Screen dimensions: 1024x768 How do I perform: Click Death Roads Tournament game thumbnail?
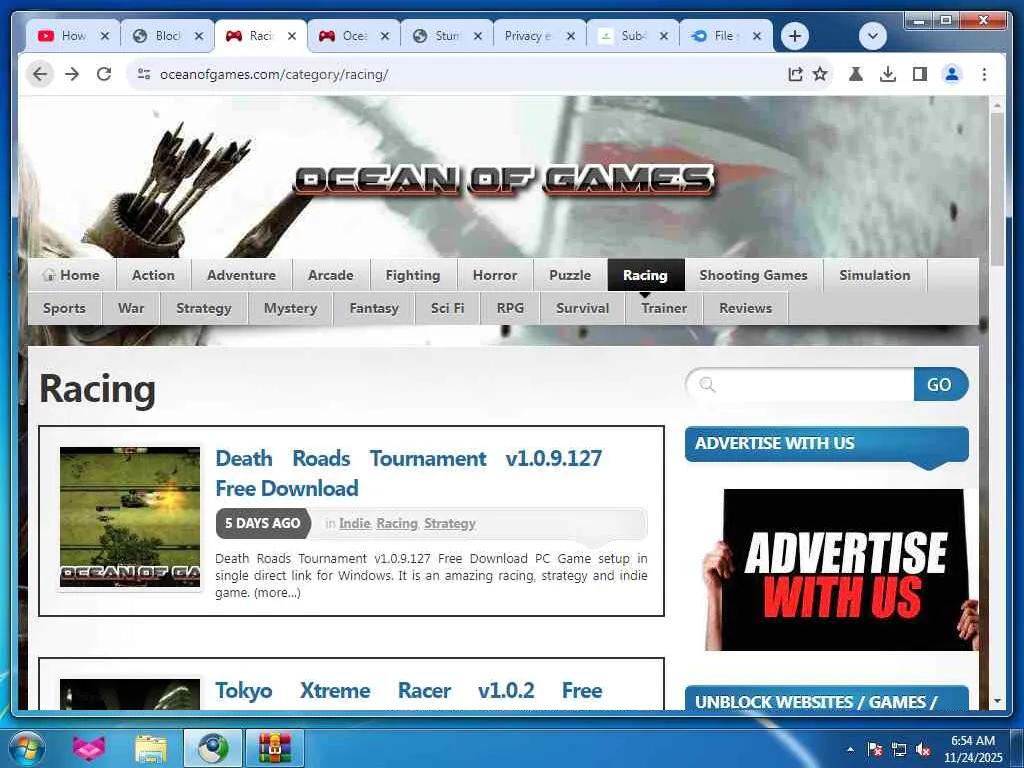130,517
